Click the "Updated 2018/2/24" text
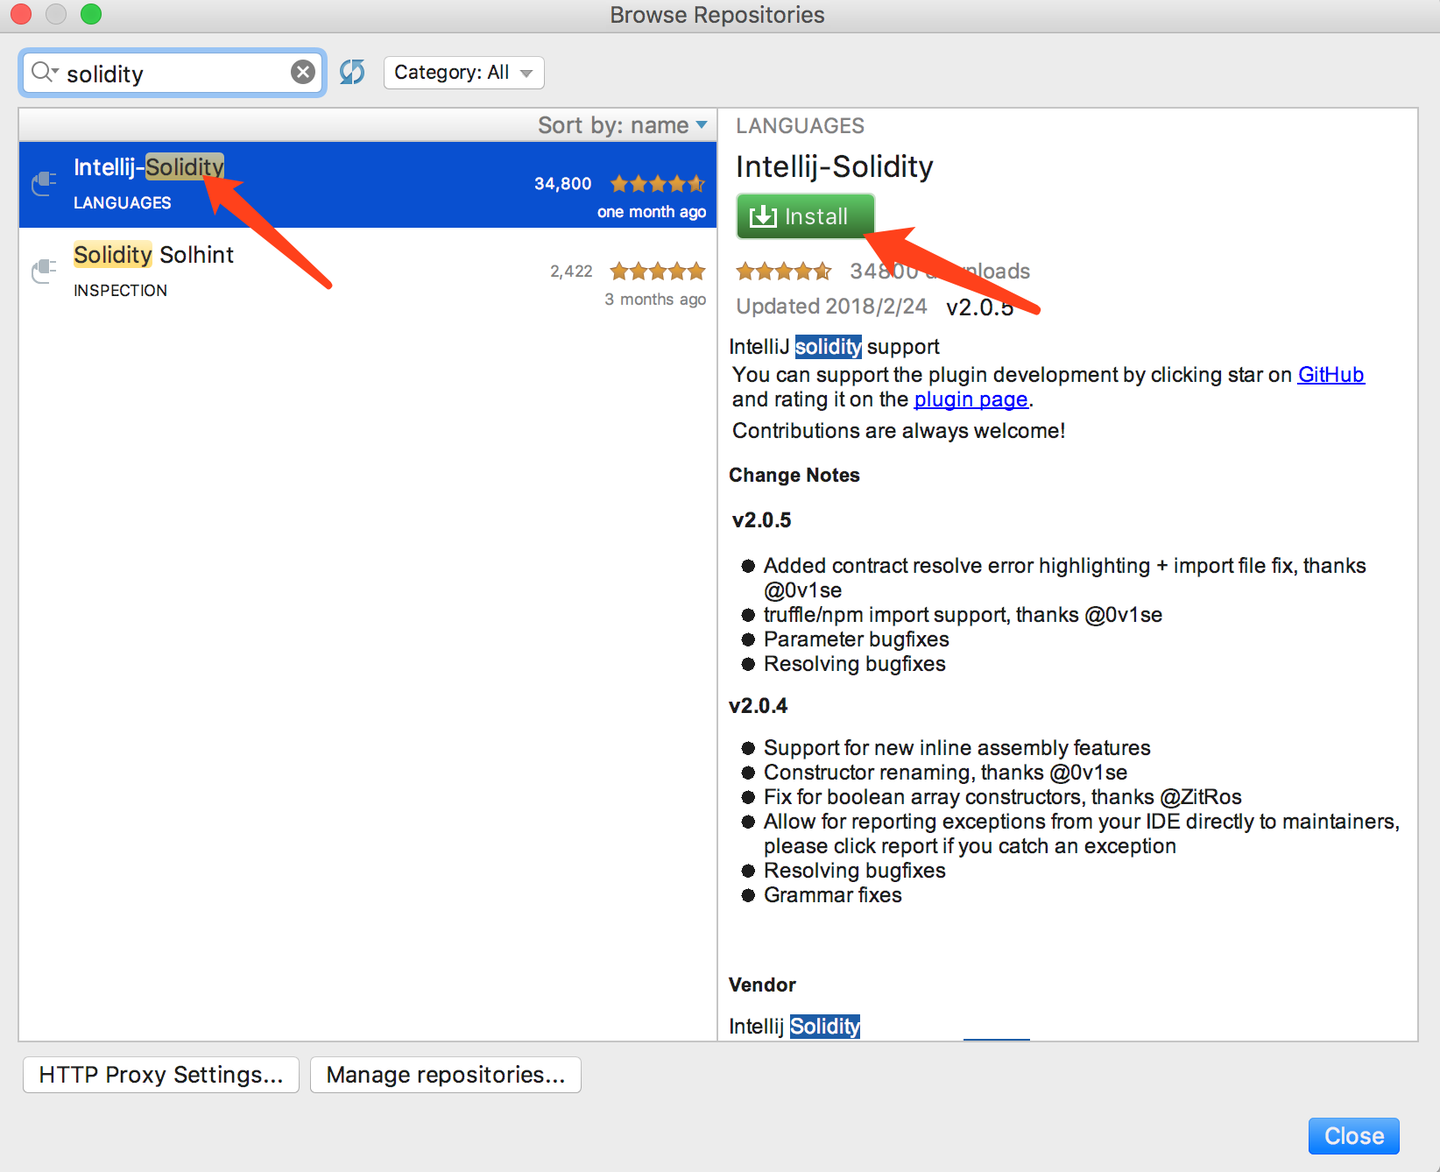Screen dimensions: 1440x1172 [x=832, y=306]
